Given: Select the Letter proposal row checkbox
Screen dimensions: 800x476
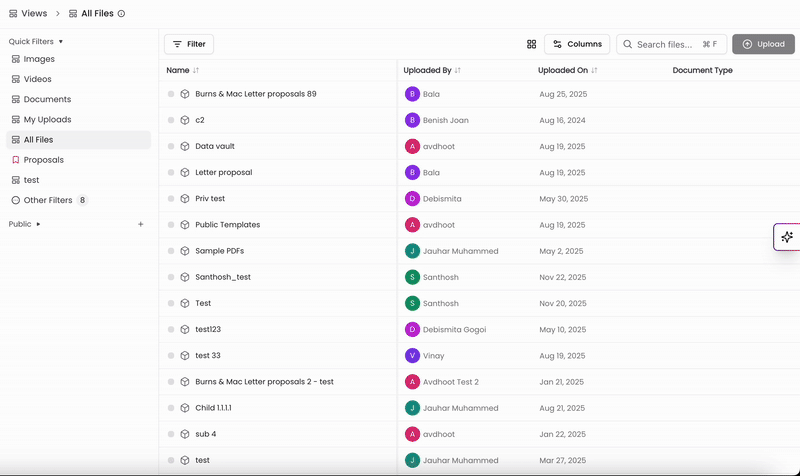Looking at the screenshot, I should pos(171,172).
